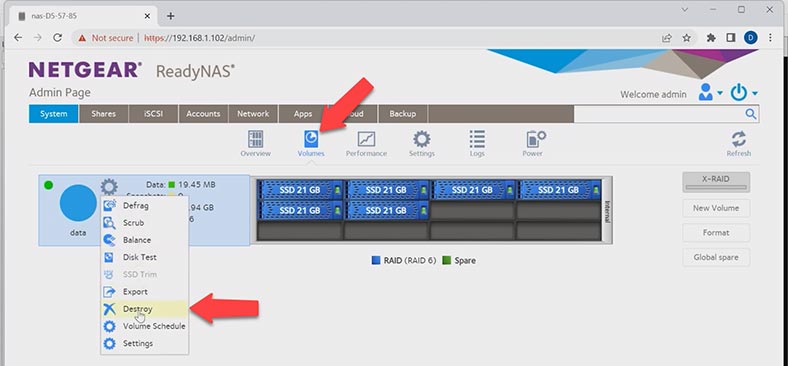Click the New Volume button

(716, 208)
